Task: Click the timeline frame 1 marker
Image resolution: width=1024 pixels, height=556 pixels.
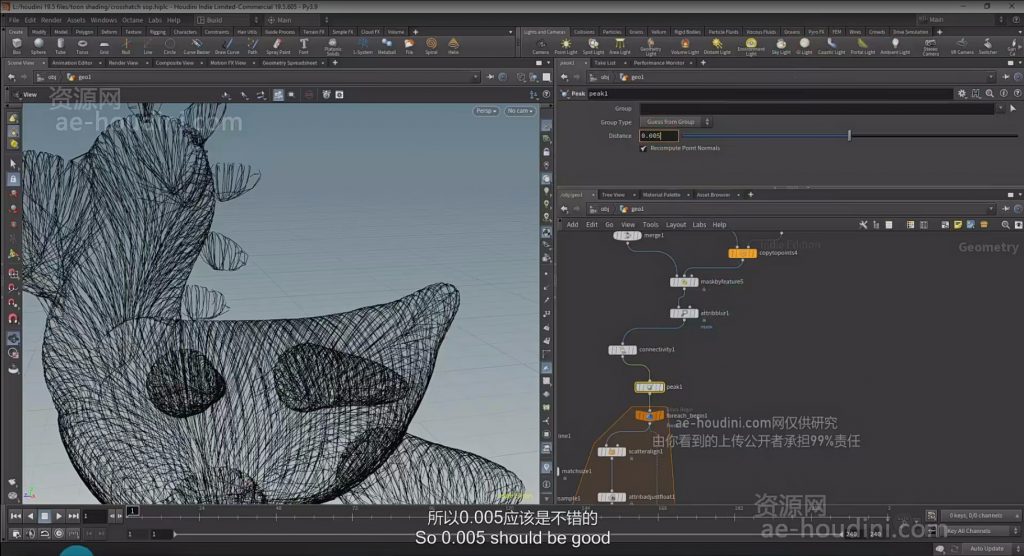Action: pos(133,511)
